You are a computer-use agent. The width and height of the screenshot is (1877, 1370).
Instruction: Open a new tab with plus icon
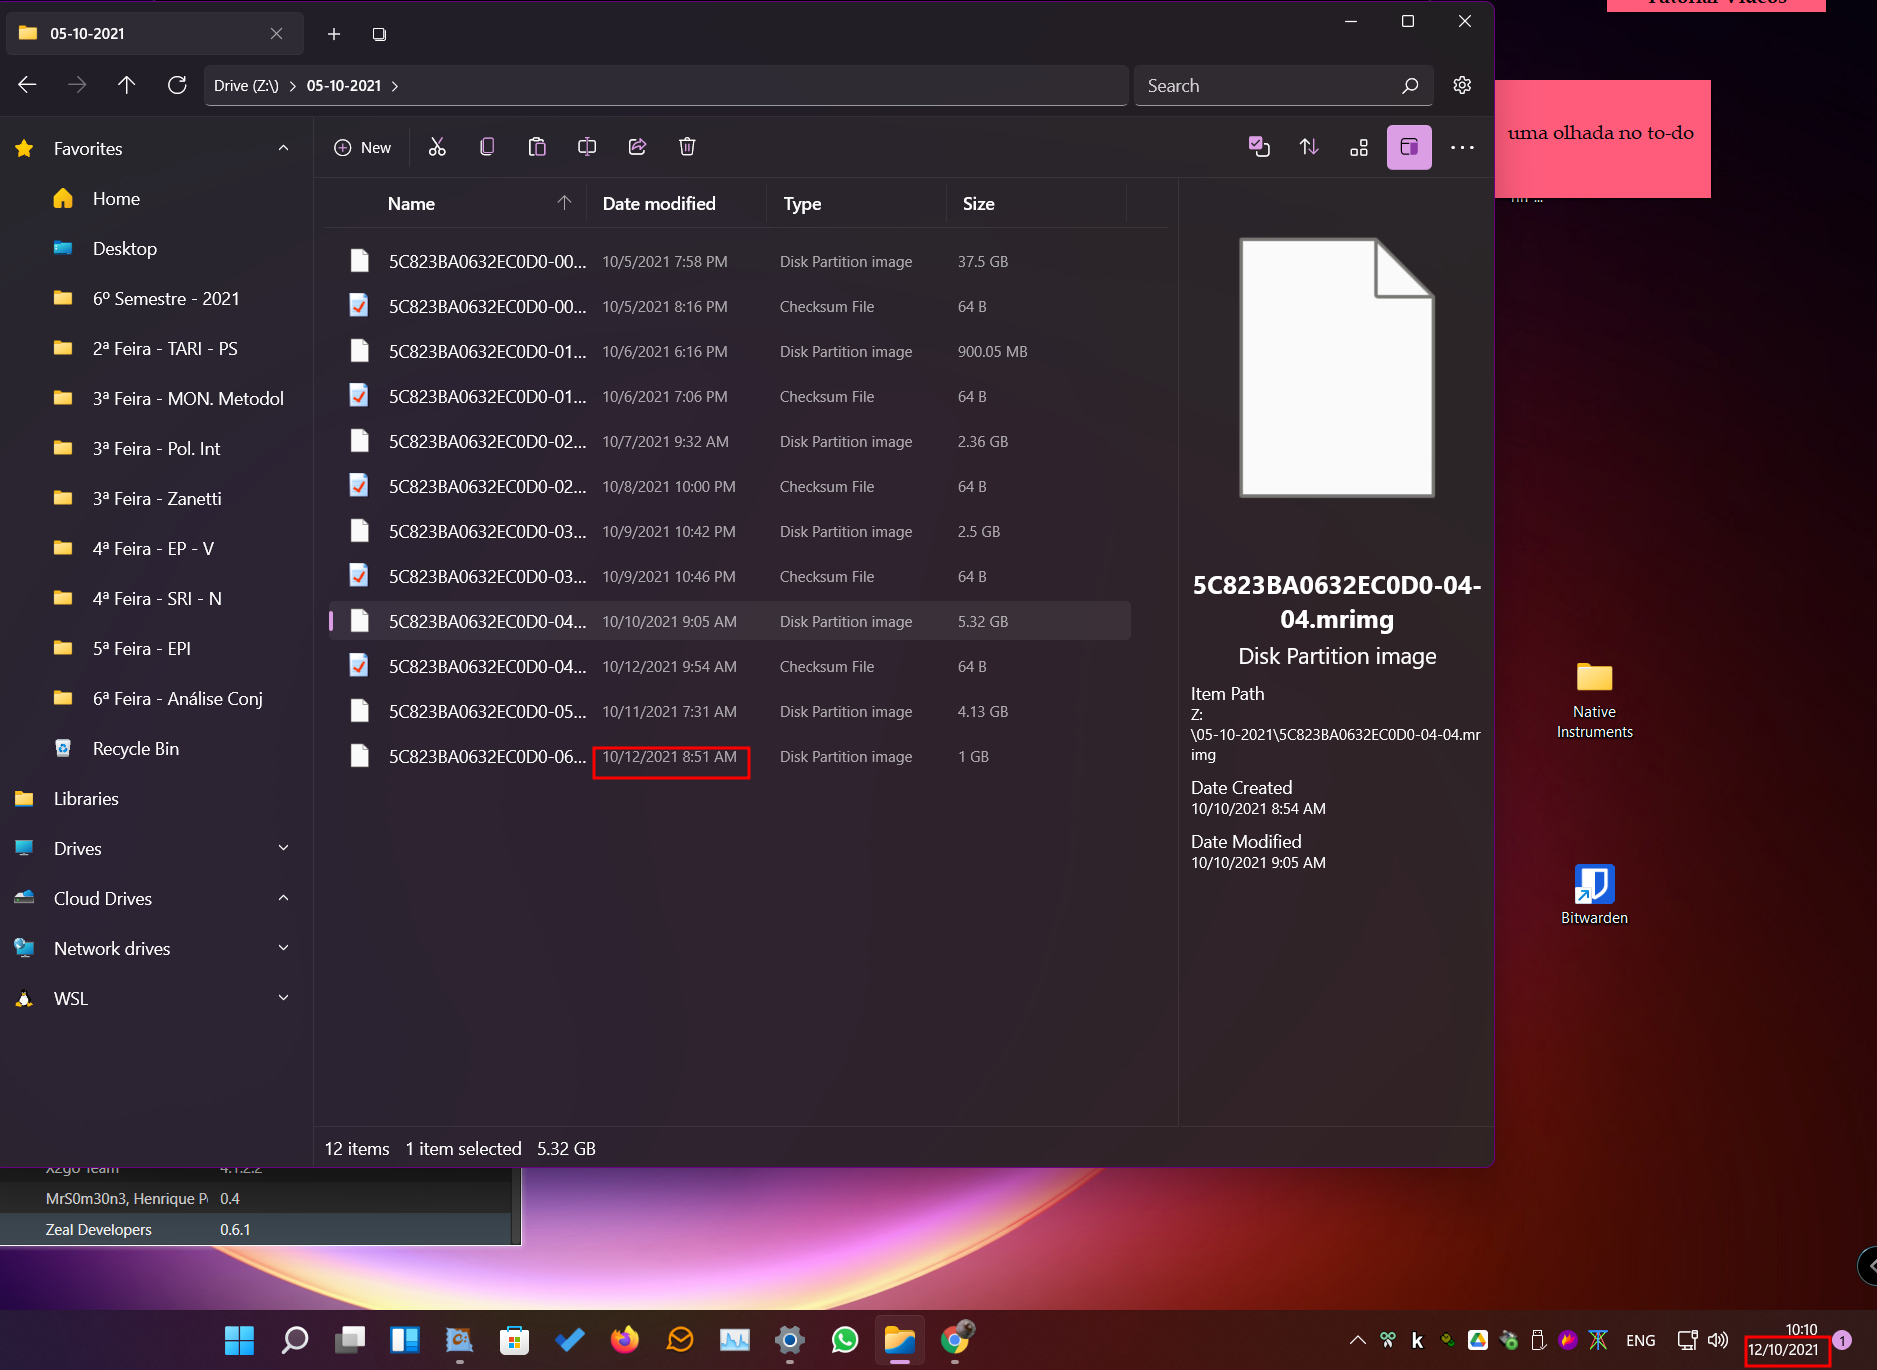tap(334, 34)
